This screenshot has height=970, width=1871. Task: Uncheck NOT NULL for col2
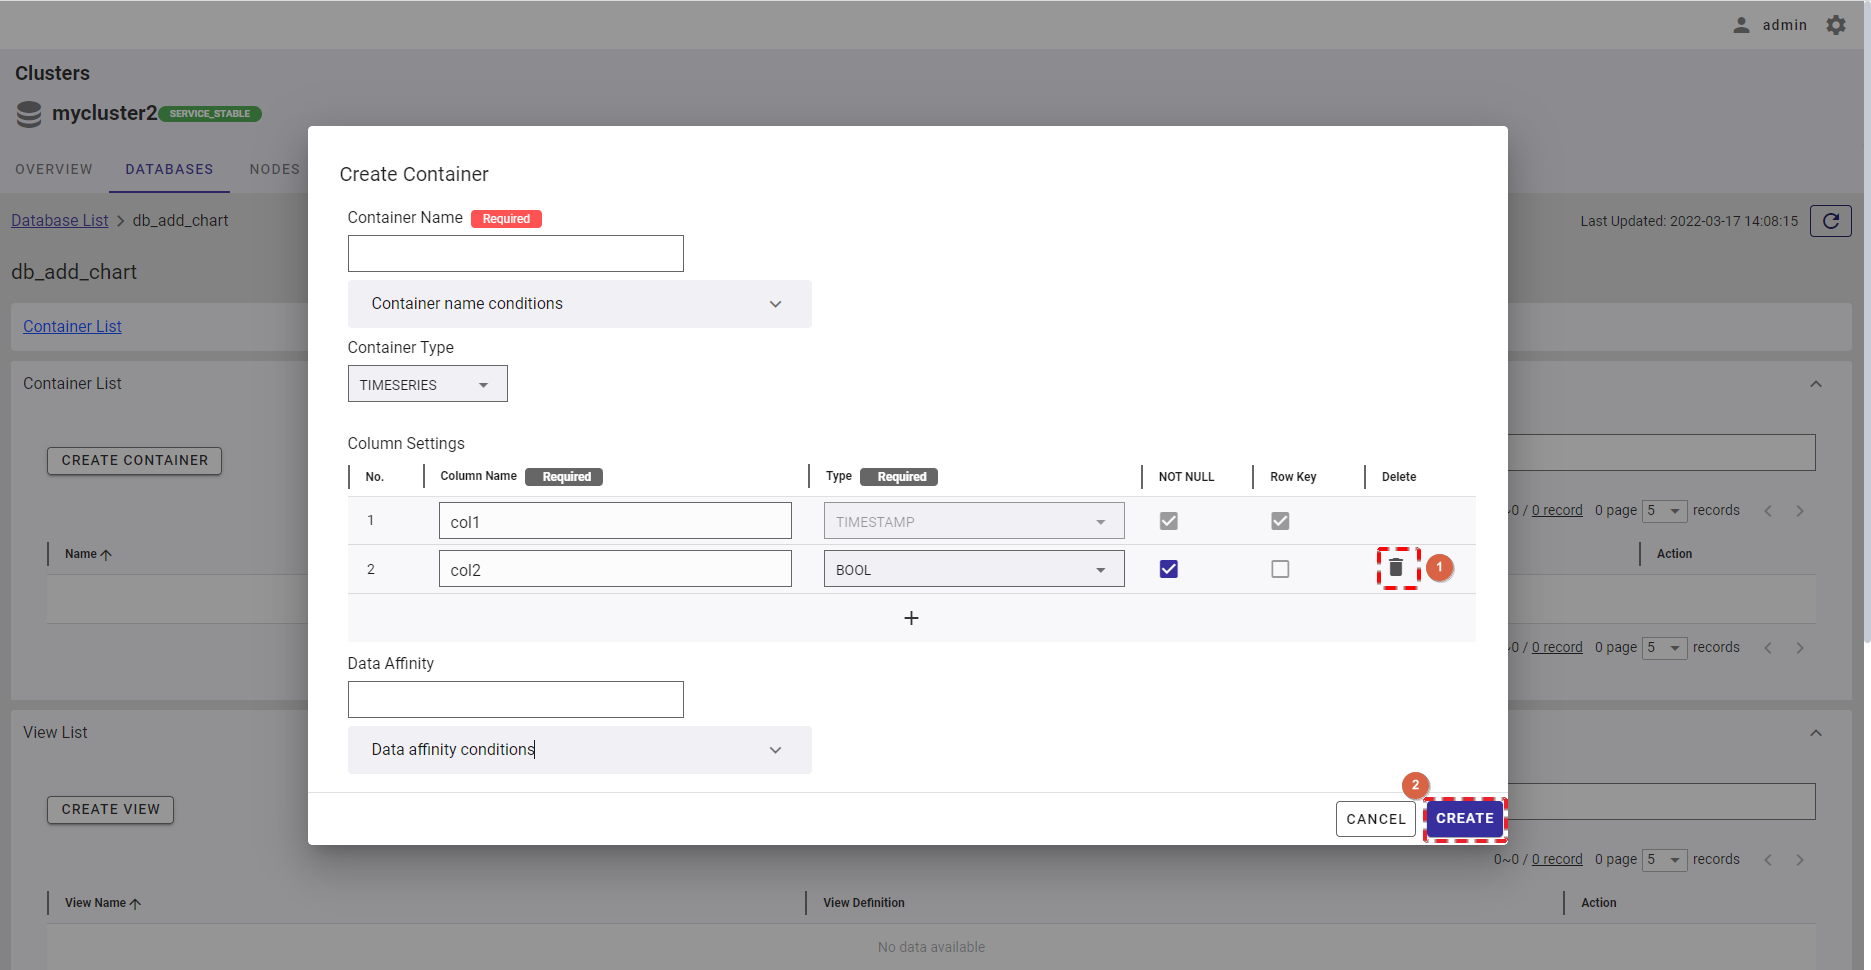1168,569
